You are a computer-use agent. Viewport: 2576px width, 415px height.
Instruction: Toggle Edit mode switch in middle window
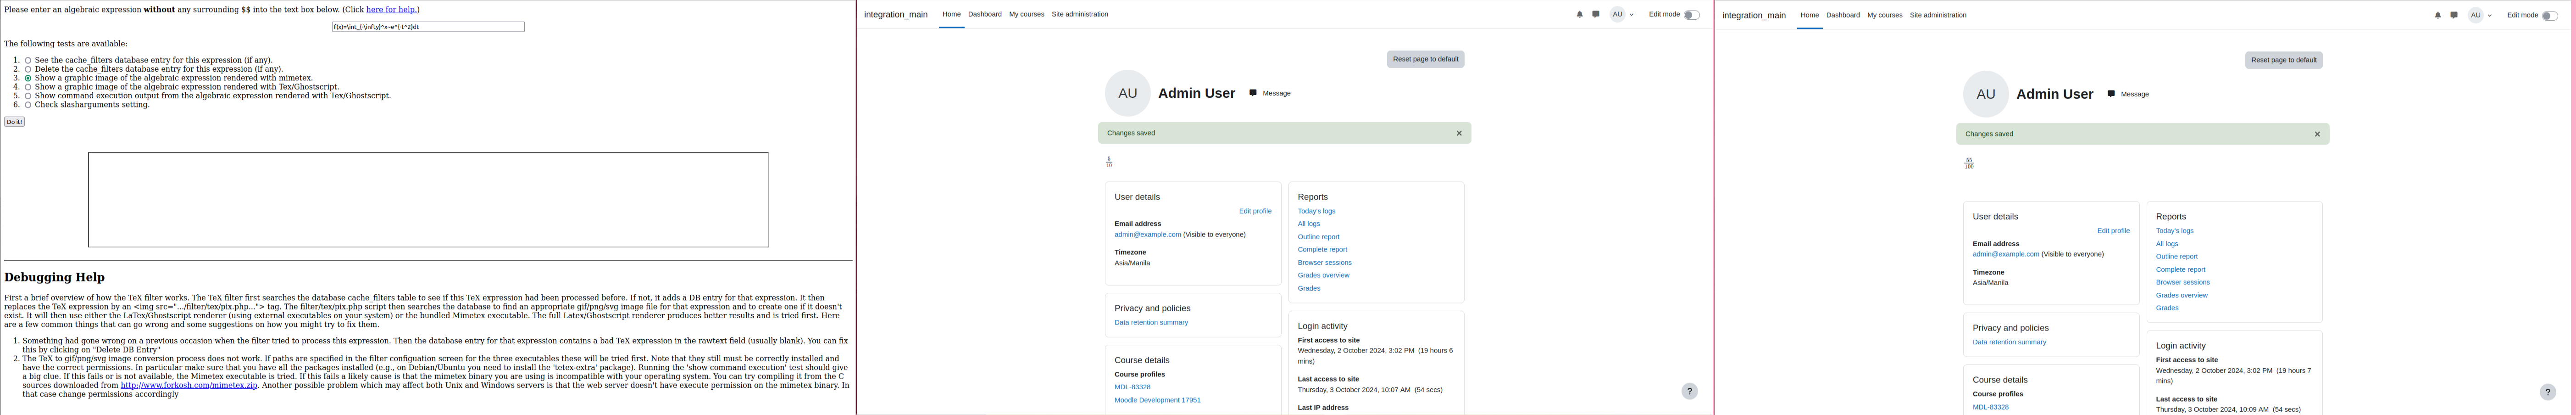1691,15
